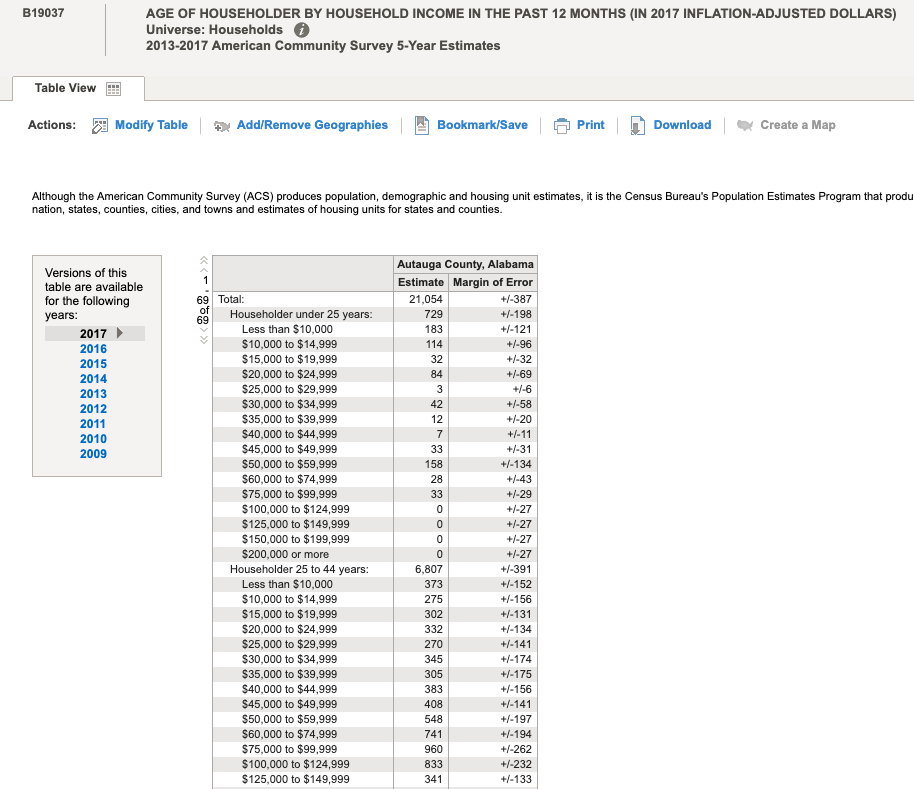This screenshot has height=789, width=914.
Task: Open the 2009 table version
Action: (93, 453)
